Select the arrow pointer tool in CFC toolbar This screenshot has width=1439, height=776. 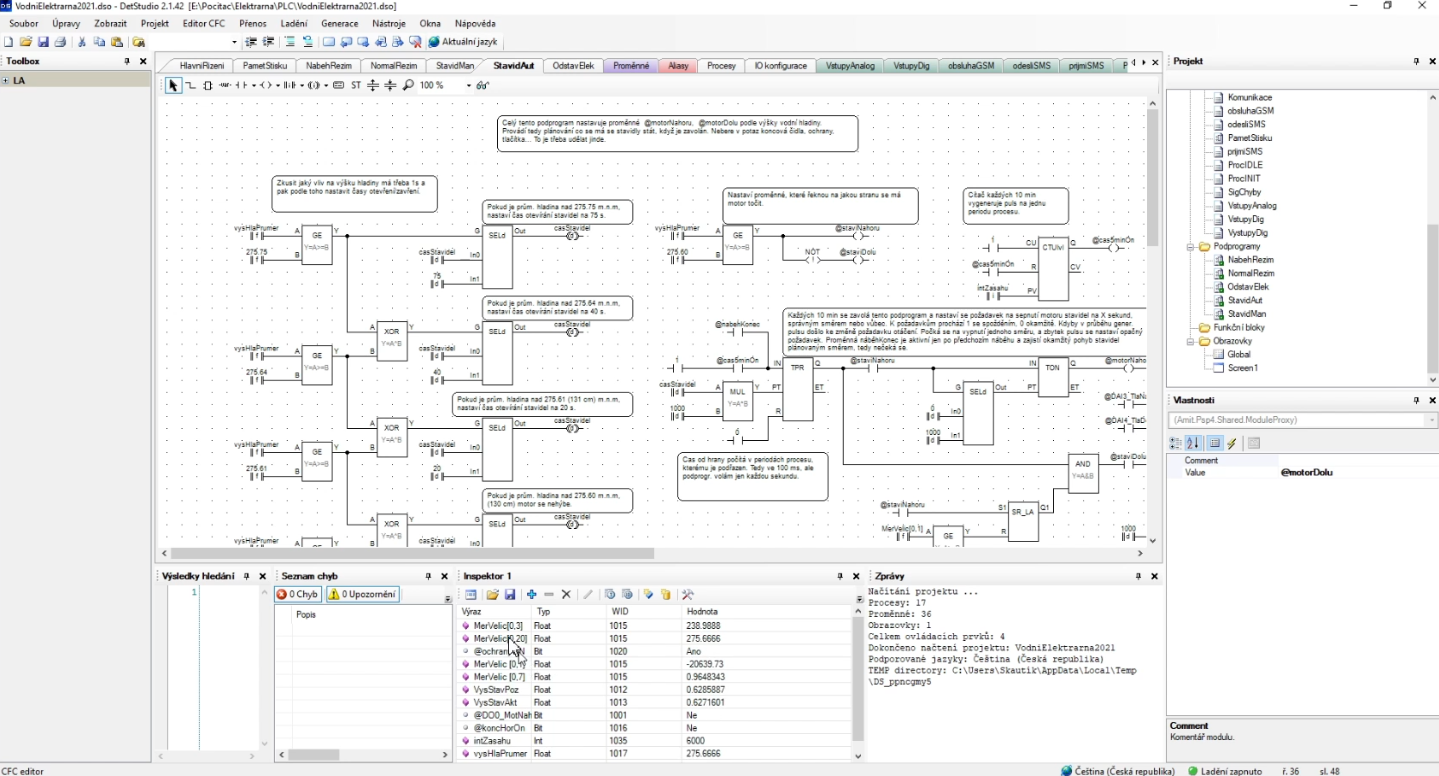click(173, 86)
